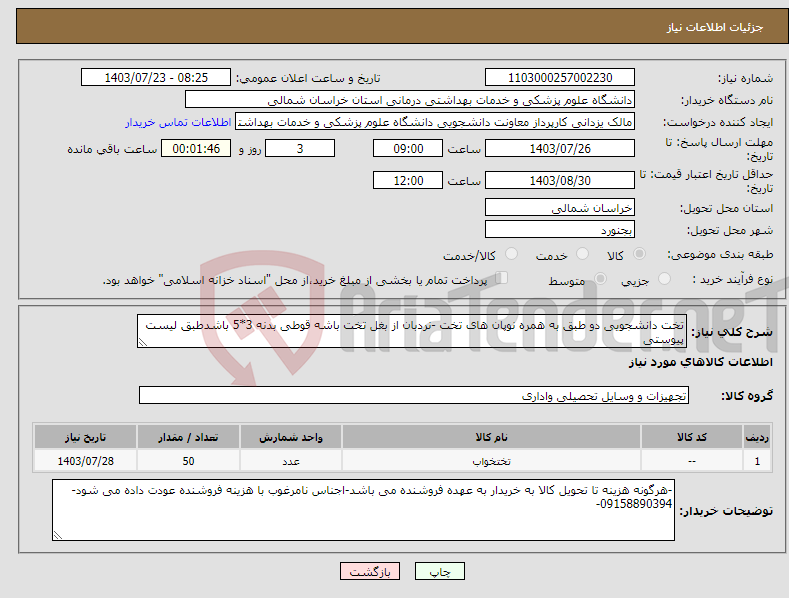The width and height of the screenshot is (789, 598).
Task: Click the شماره نیاز field 1103000257002230
Action: pos(560,78)
